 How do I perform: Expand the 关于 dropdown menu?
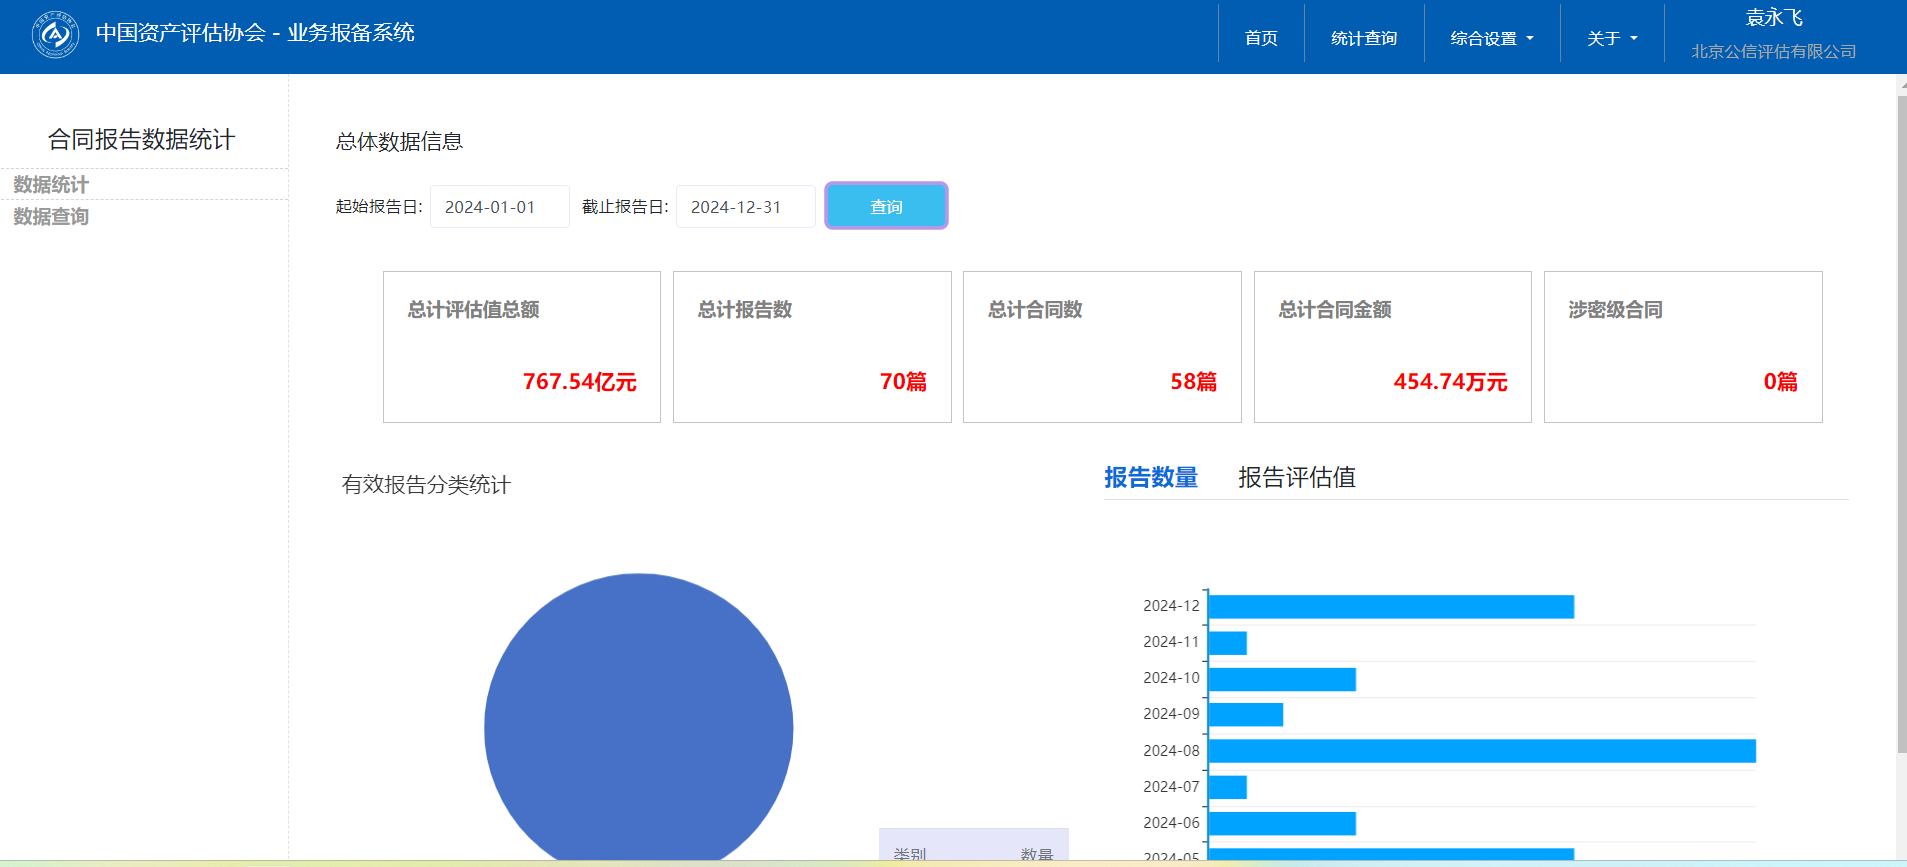point(1611,38)
